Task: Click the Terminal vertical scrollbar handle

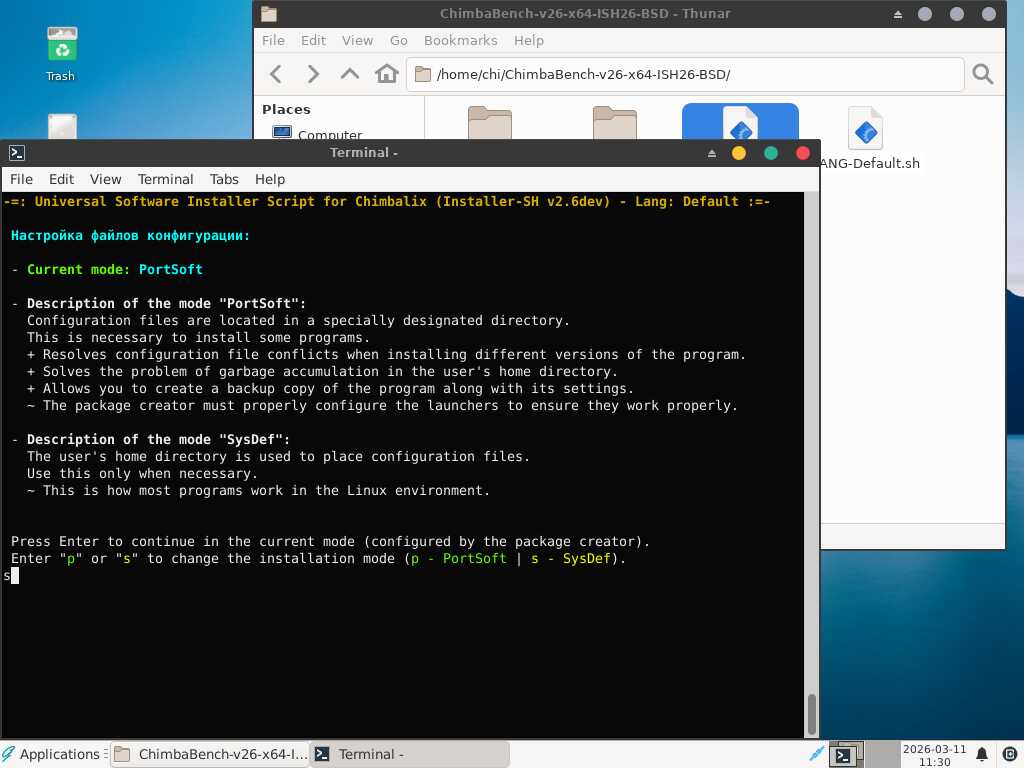Action: pyautogui.click(x=812, y=714)
